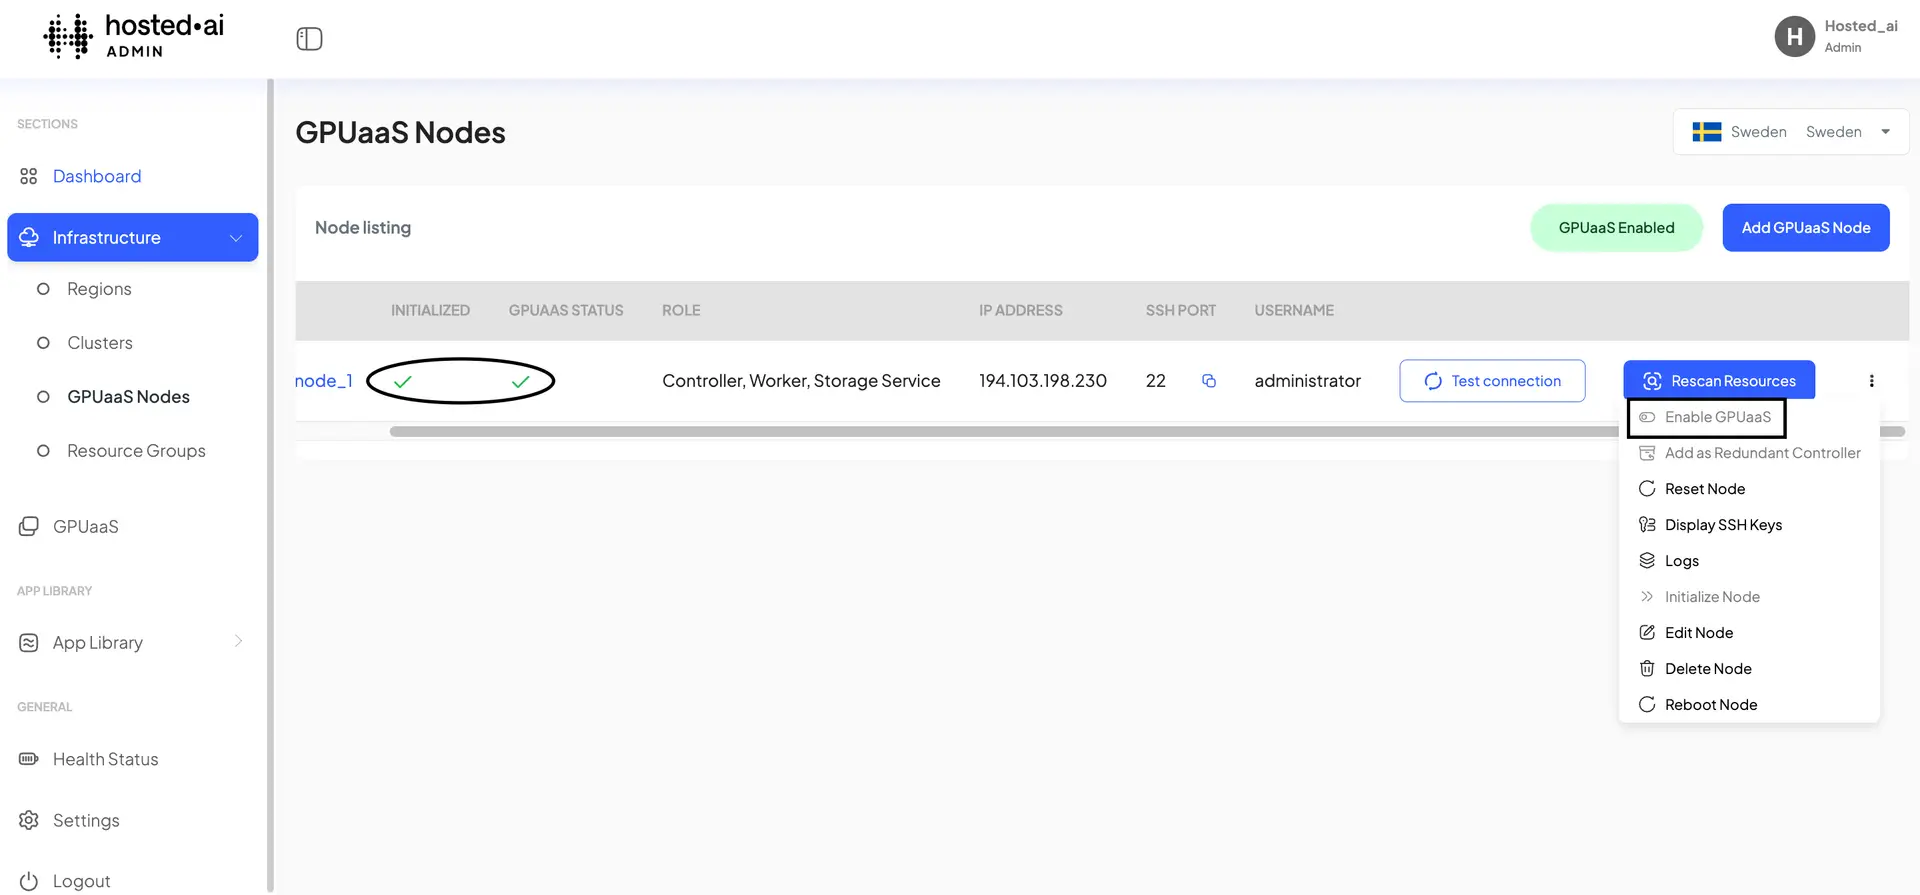Screen dimensions: 1920x895
Task: Click the Edit Node pencil icon
Action: (x=1647, y=633)
